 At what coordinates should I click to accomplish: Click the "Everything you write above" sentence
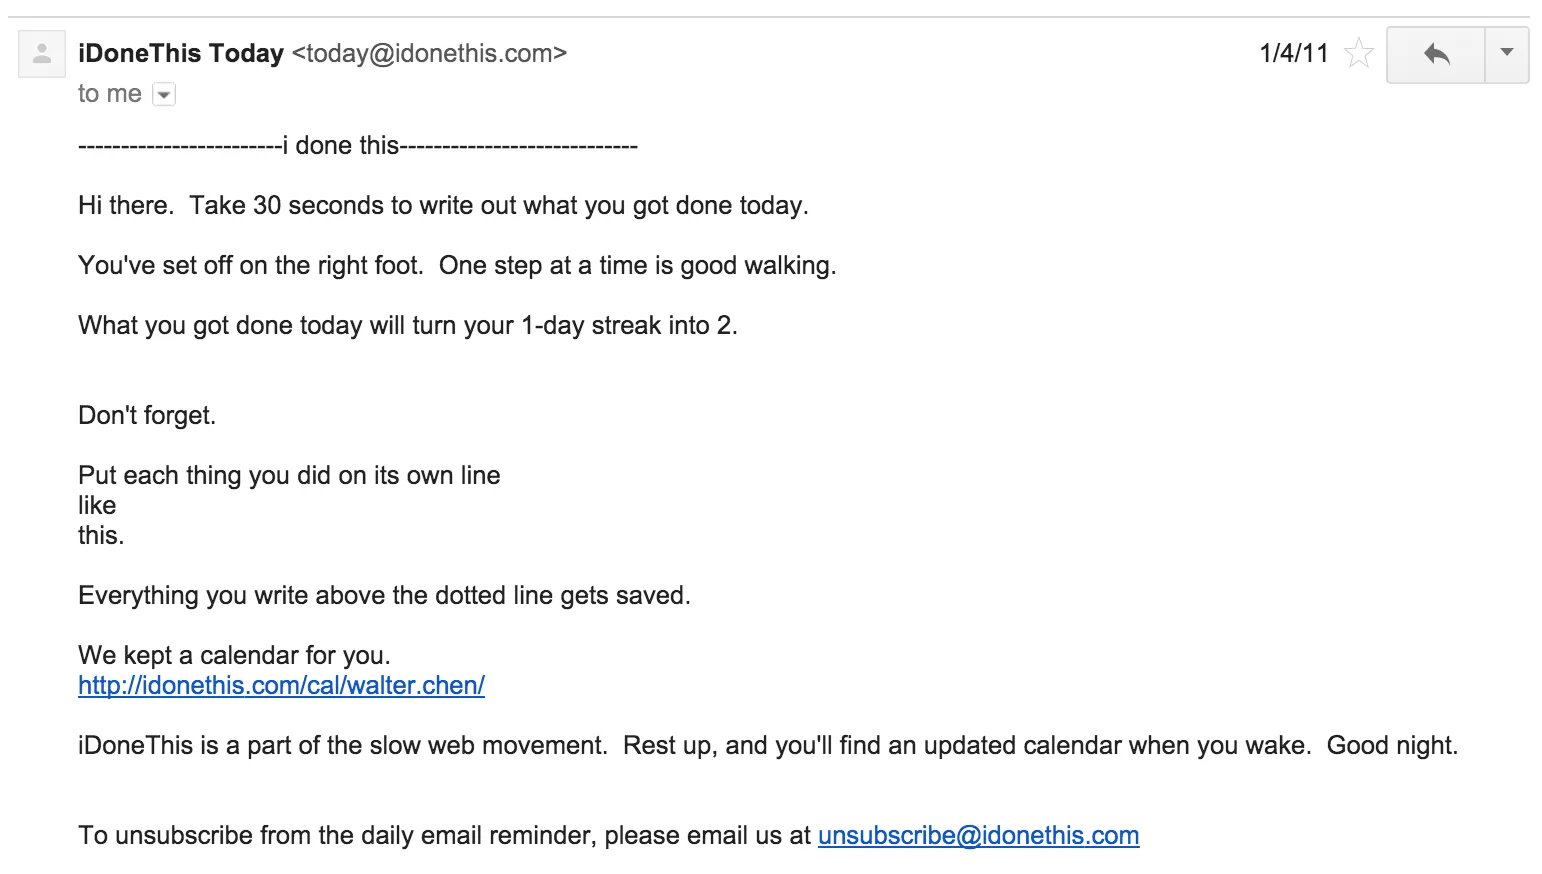[384, 595]
